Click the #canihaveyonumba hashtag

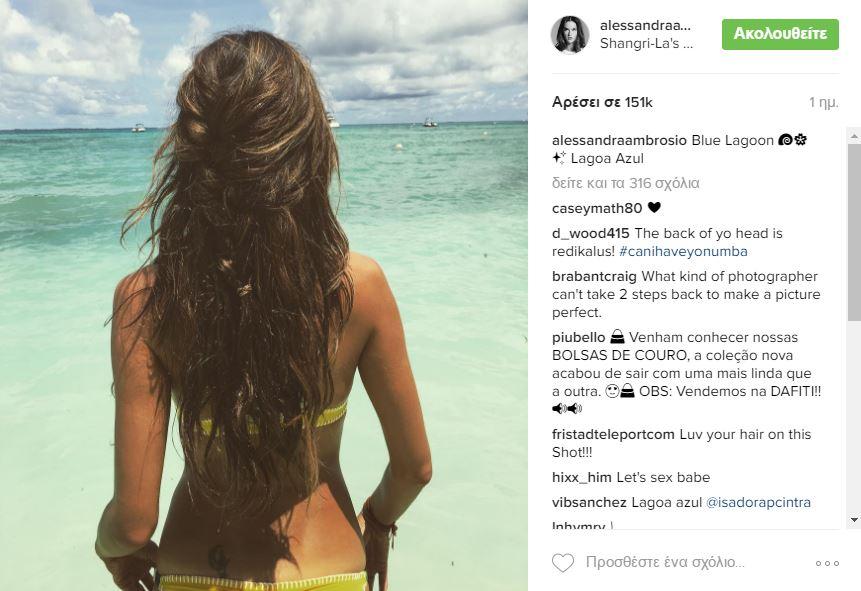[x=683, y=252]
